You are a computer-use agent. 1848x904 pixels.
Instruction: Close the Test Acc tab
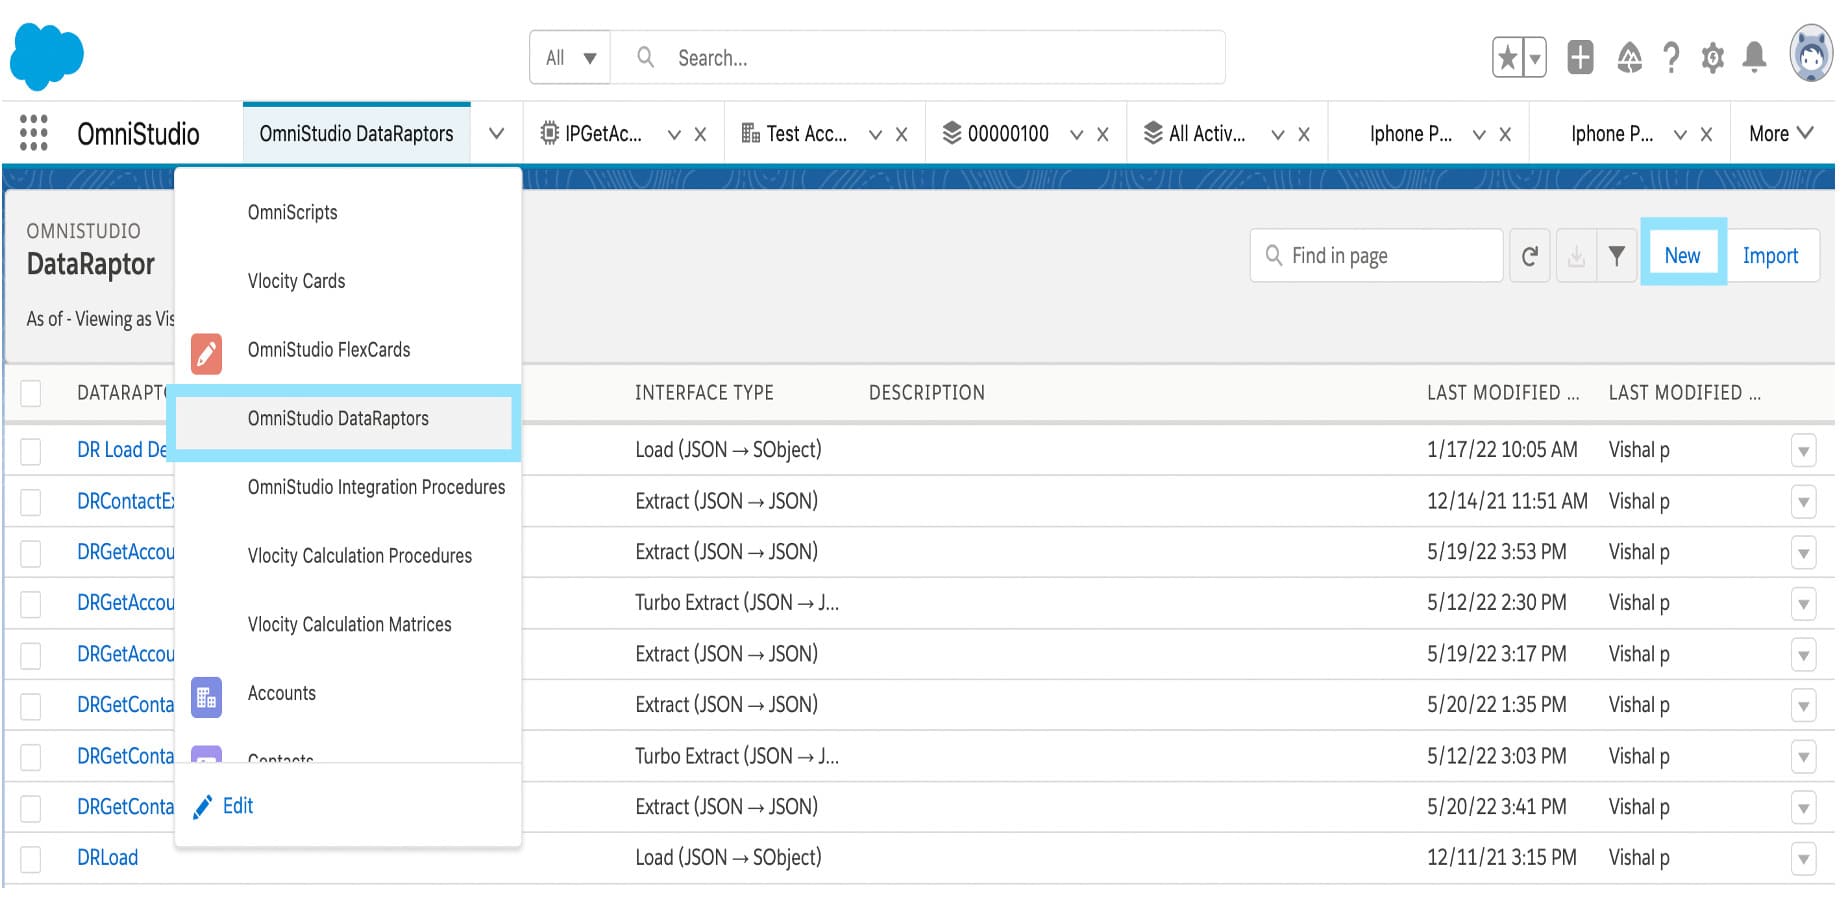point(901,134)
